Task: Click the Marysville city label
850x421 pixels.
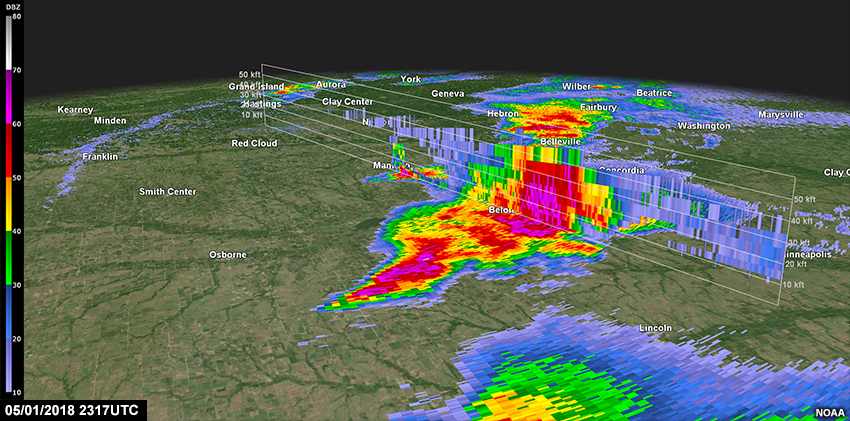Action: click(781, 115)
